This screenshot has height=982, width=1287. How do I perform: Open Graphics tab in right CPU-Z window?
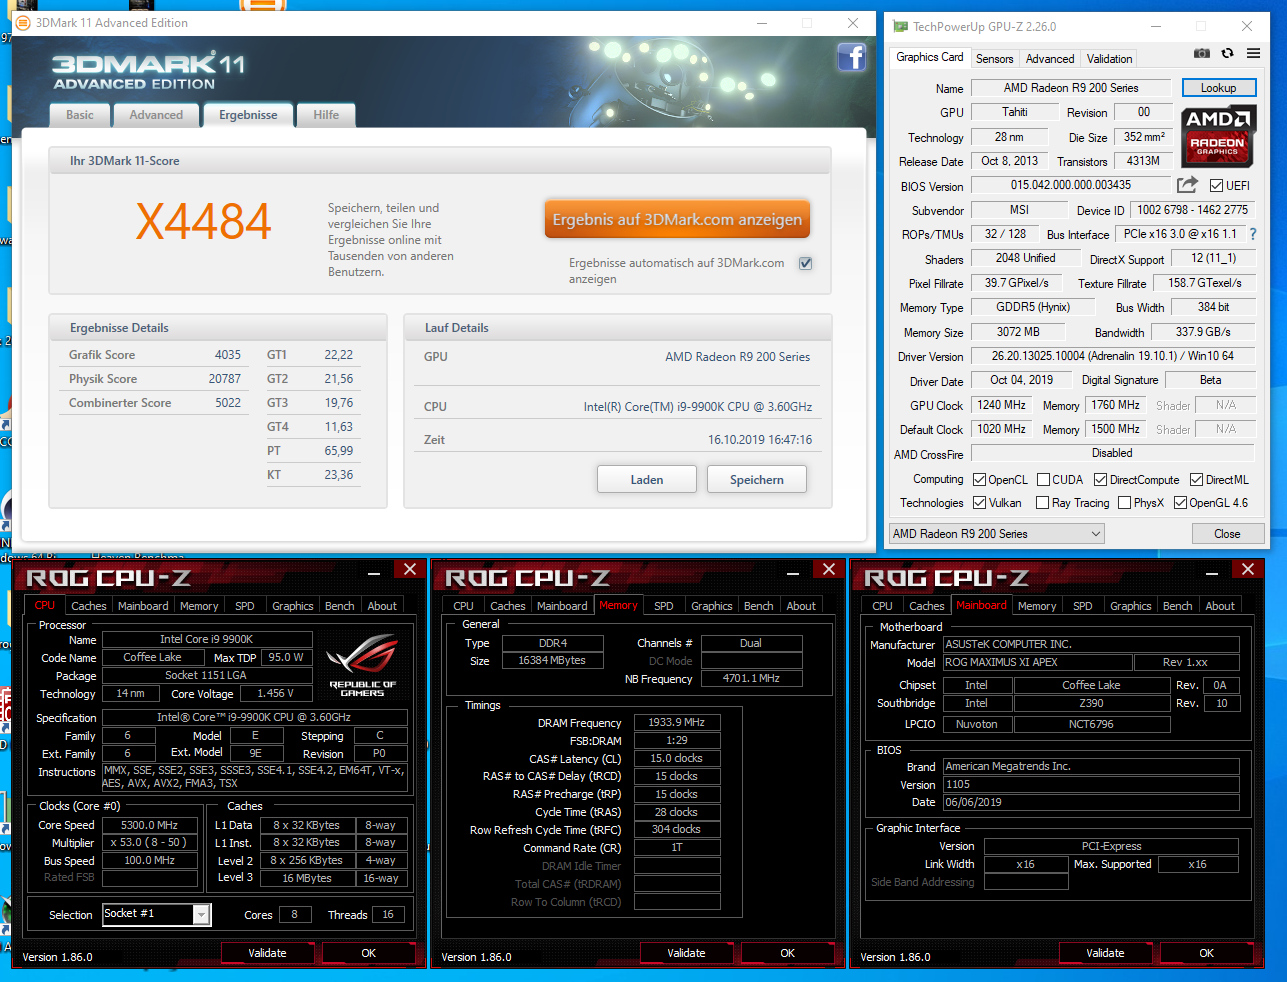coord(1131,606)
